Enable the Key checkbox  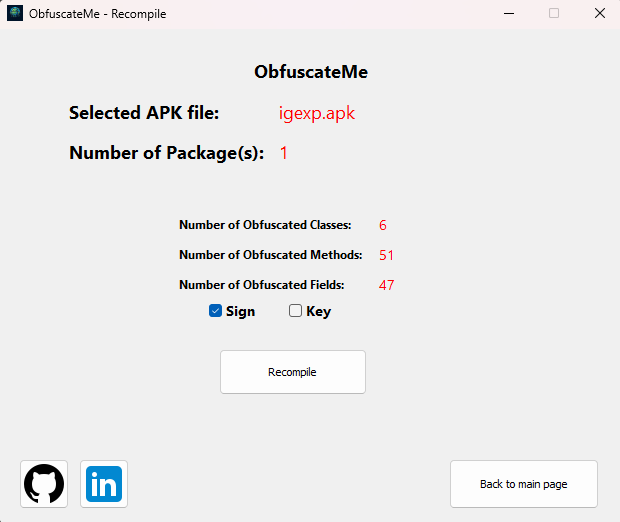tap(295, 311)
